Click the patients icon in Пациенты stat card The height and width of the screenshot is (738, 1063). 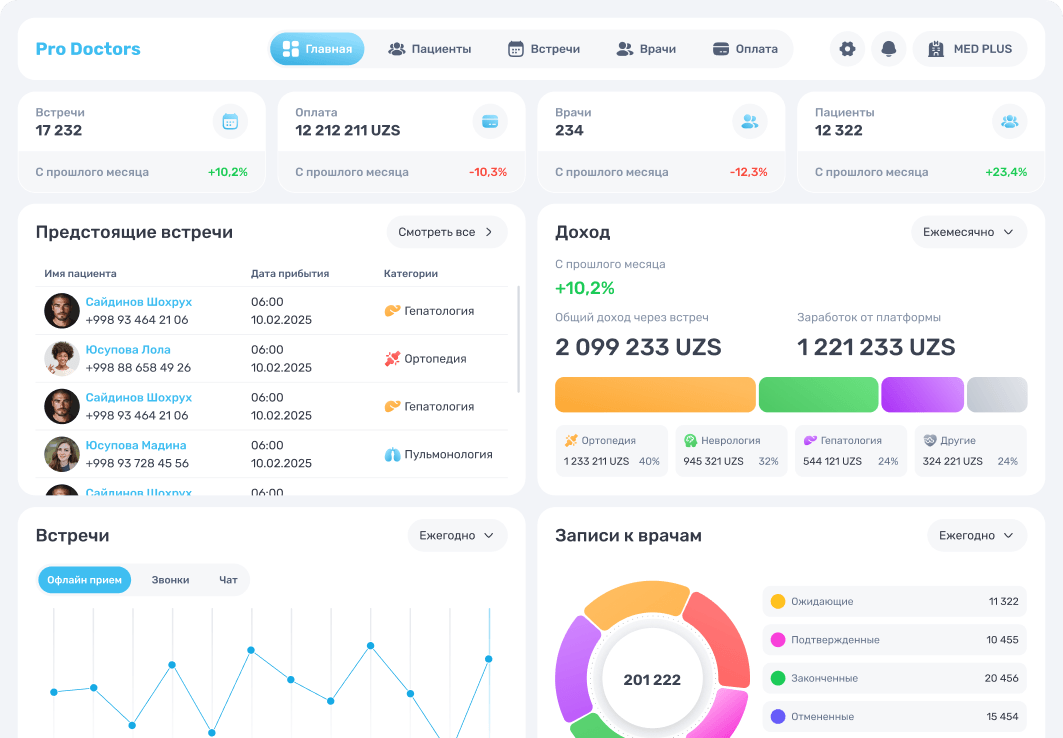pos(1009,122)
